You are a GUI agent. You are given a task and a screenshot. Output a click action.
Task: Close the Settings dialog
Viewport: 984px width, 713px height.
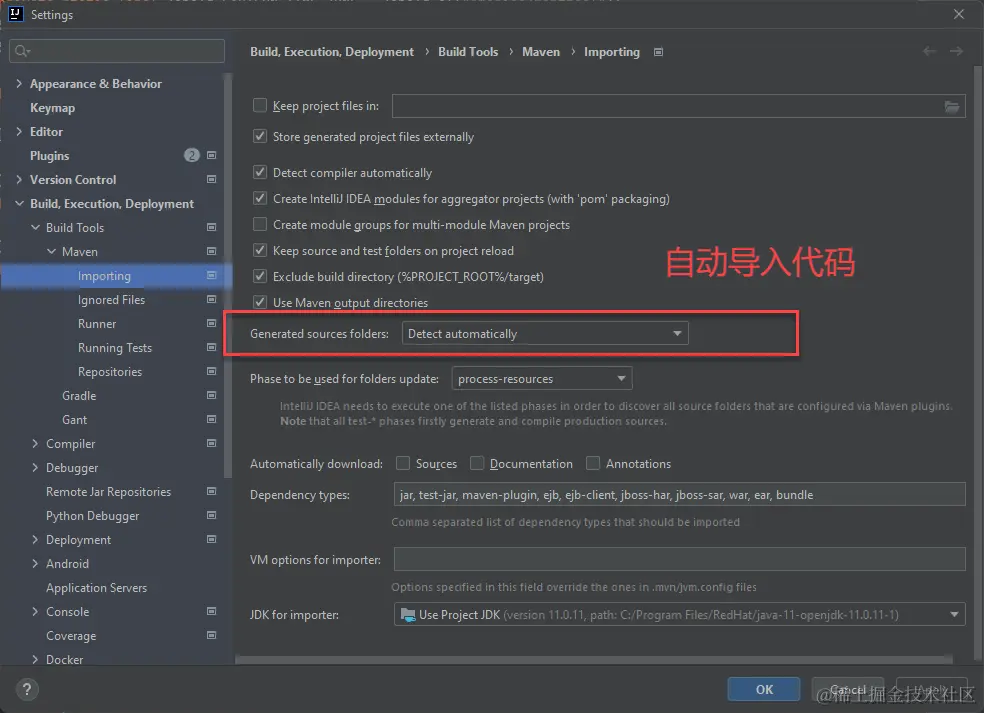tap(959, 14)
